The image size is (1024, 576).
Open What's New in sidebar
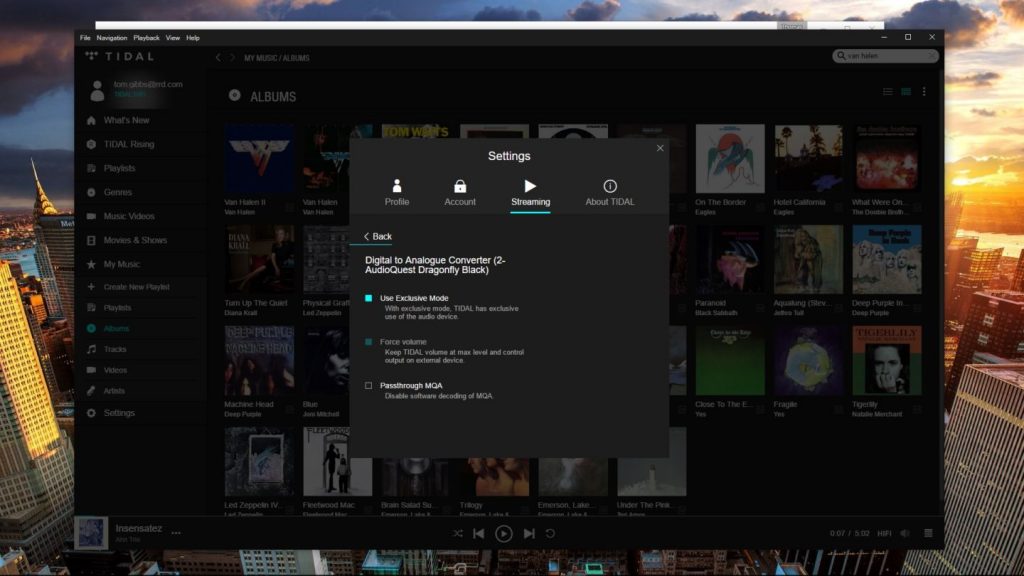(x=126, y=120)
